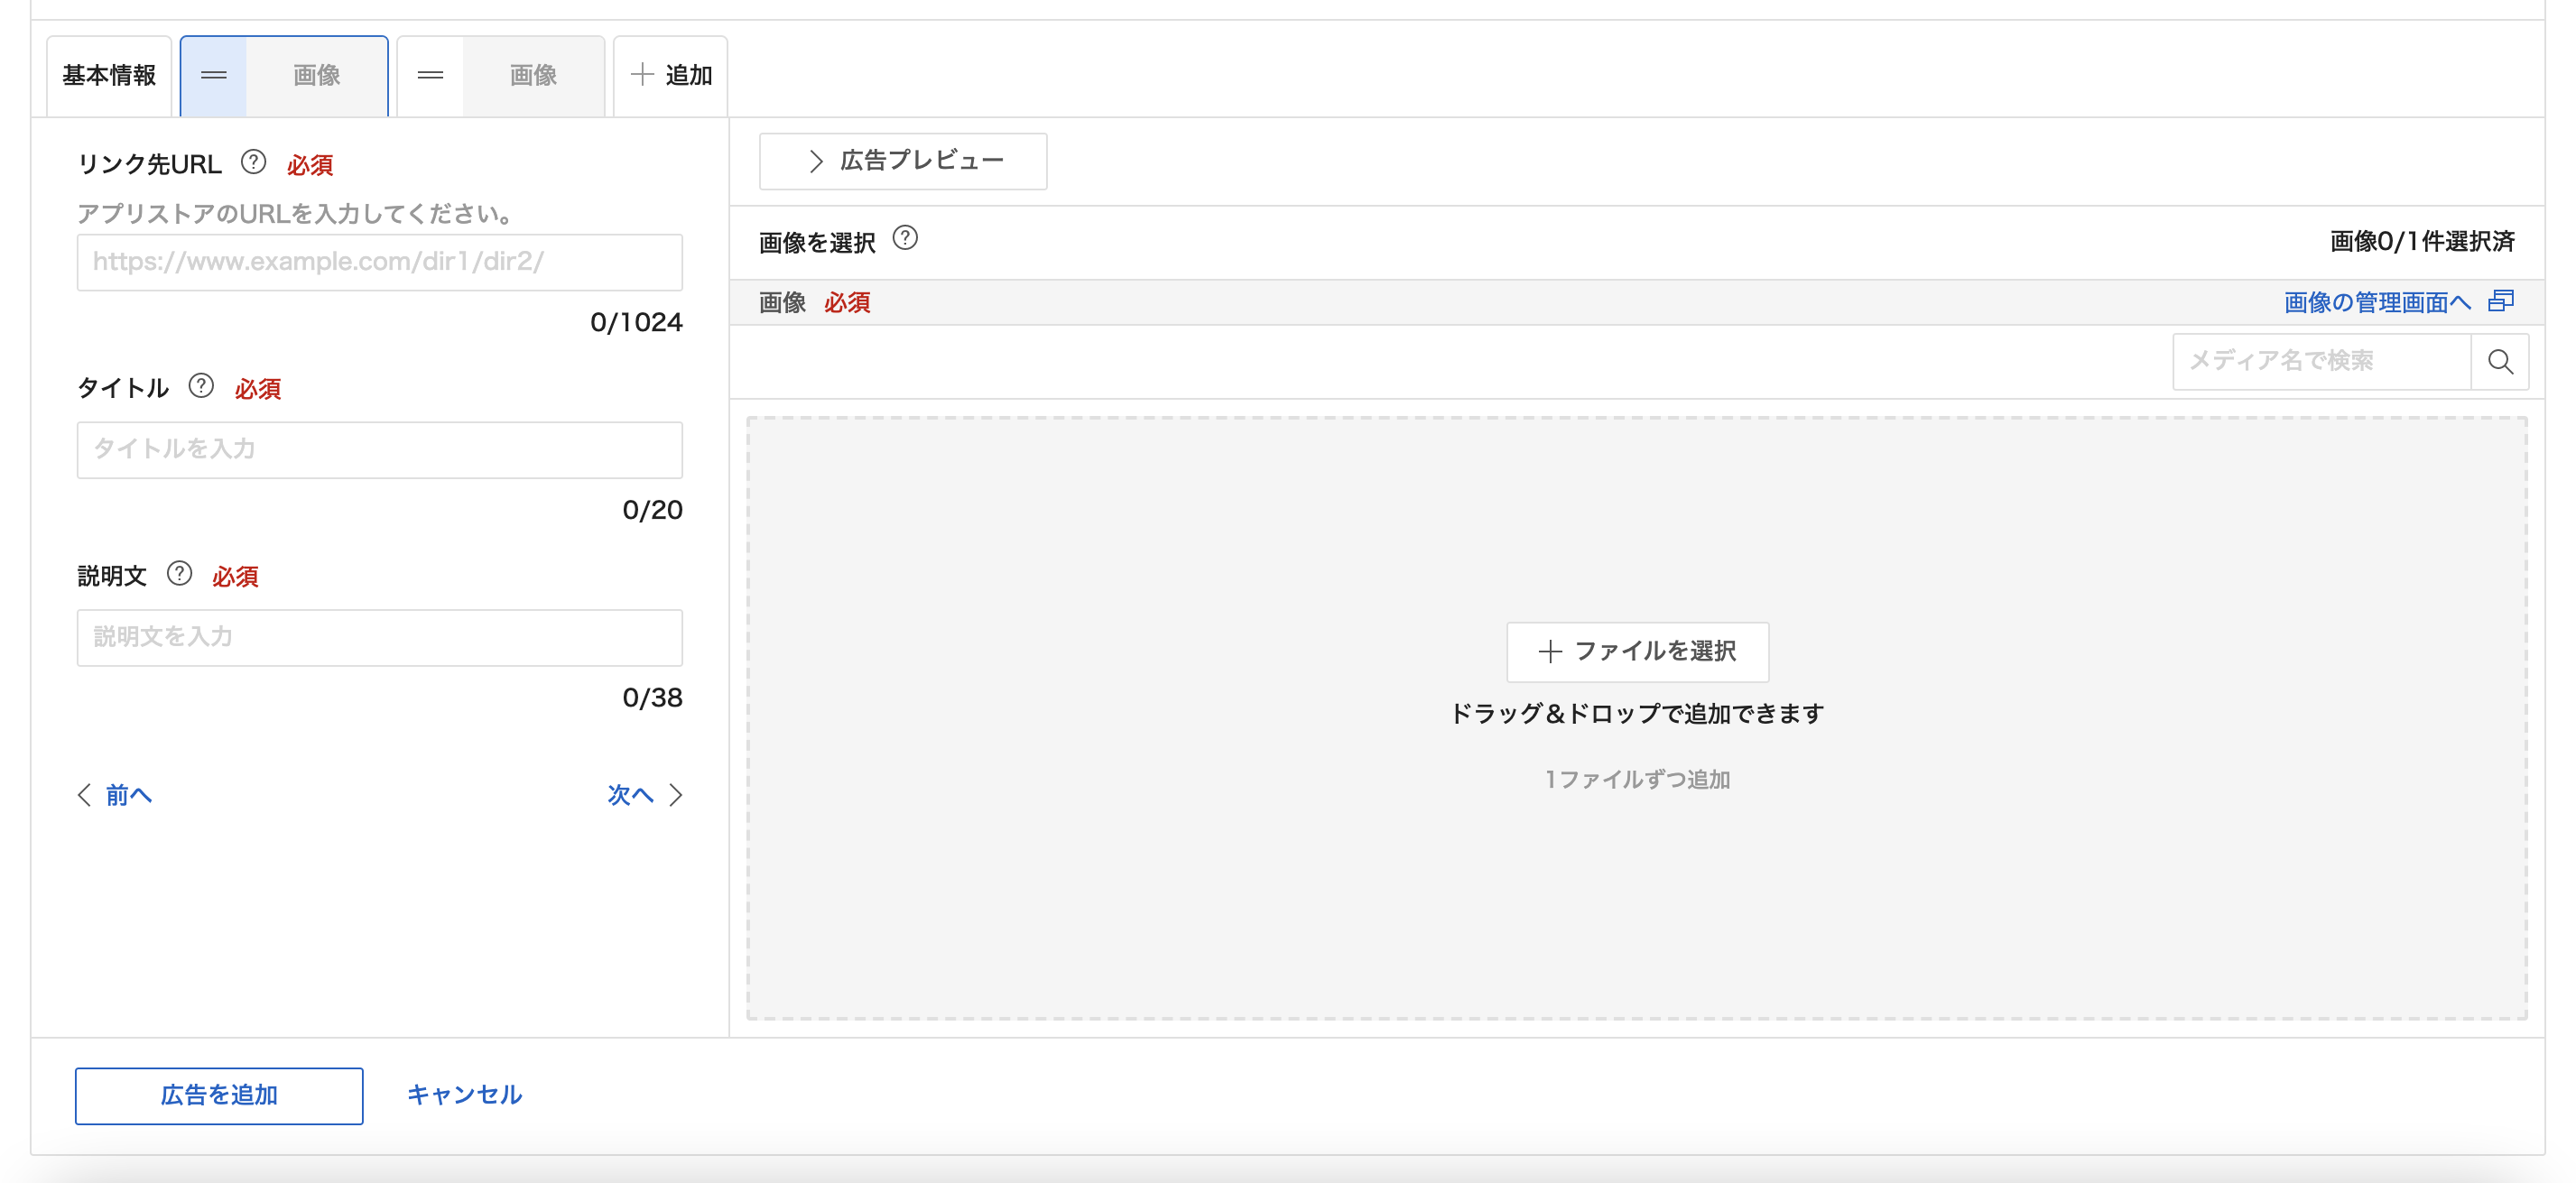Click the ファイルを選択 upload button

click(1637, 651)
